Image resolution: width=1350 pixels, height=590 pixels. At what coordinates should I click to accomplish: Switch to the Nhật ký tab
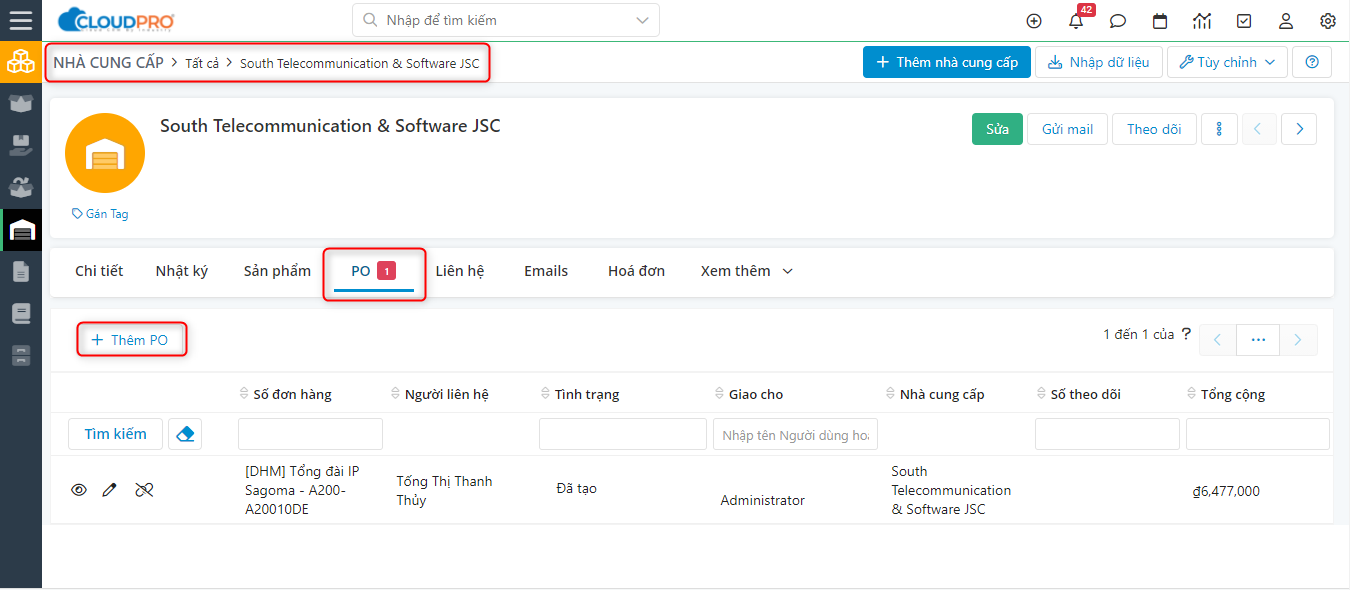coord(182,271)
